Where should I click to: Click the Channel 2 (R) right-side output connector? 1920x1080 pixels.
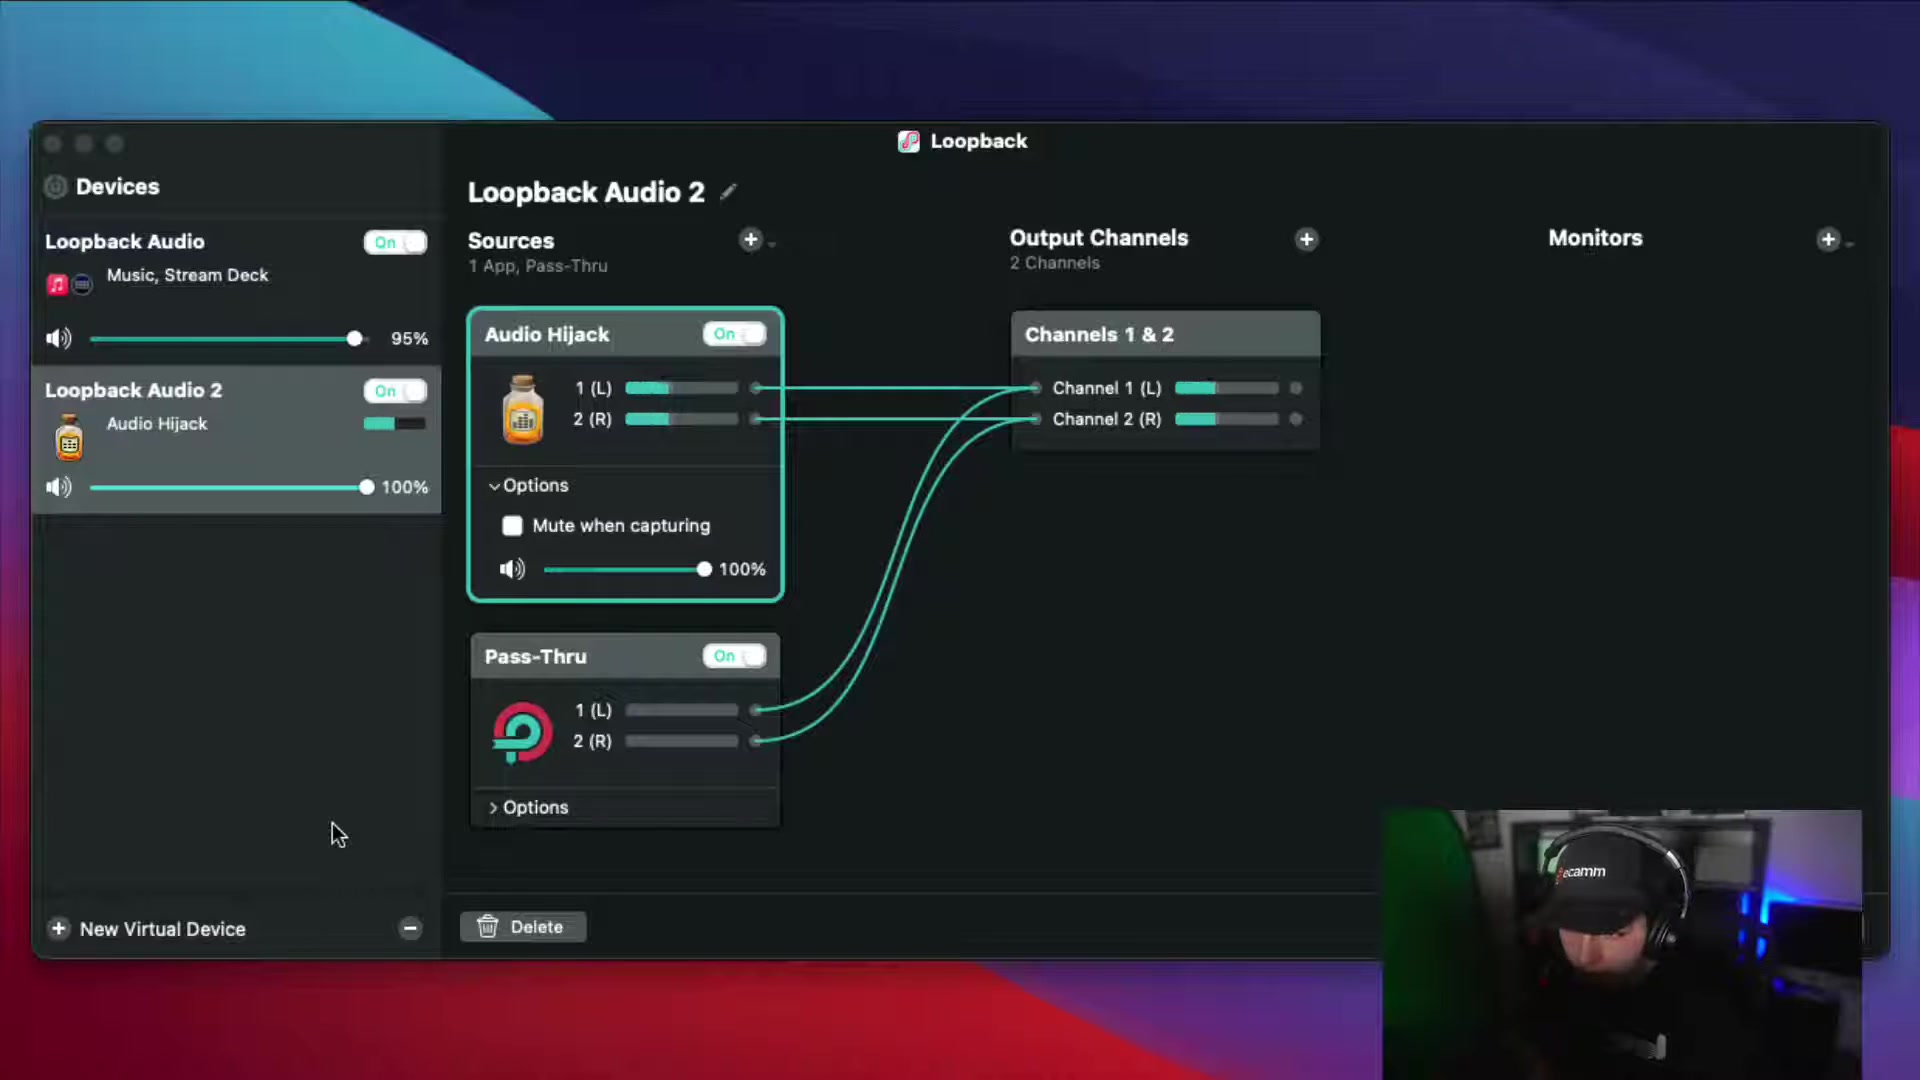(1296, 419)
